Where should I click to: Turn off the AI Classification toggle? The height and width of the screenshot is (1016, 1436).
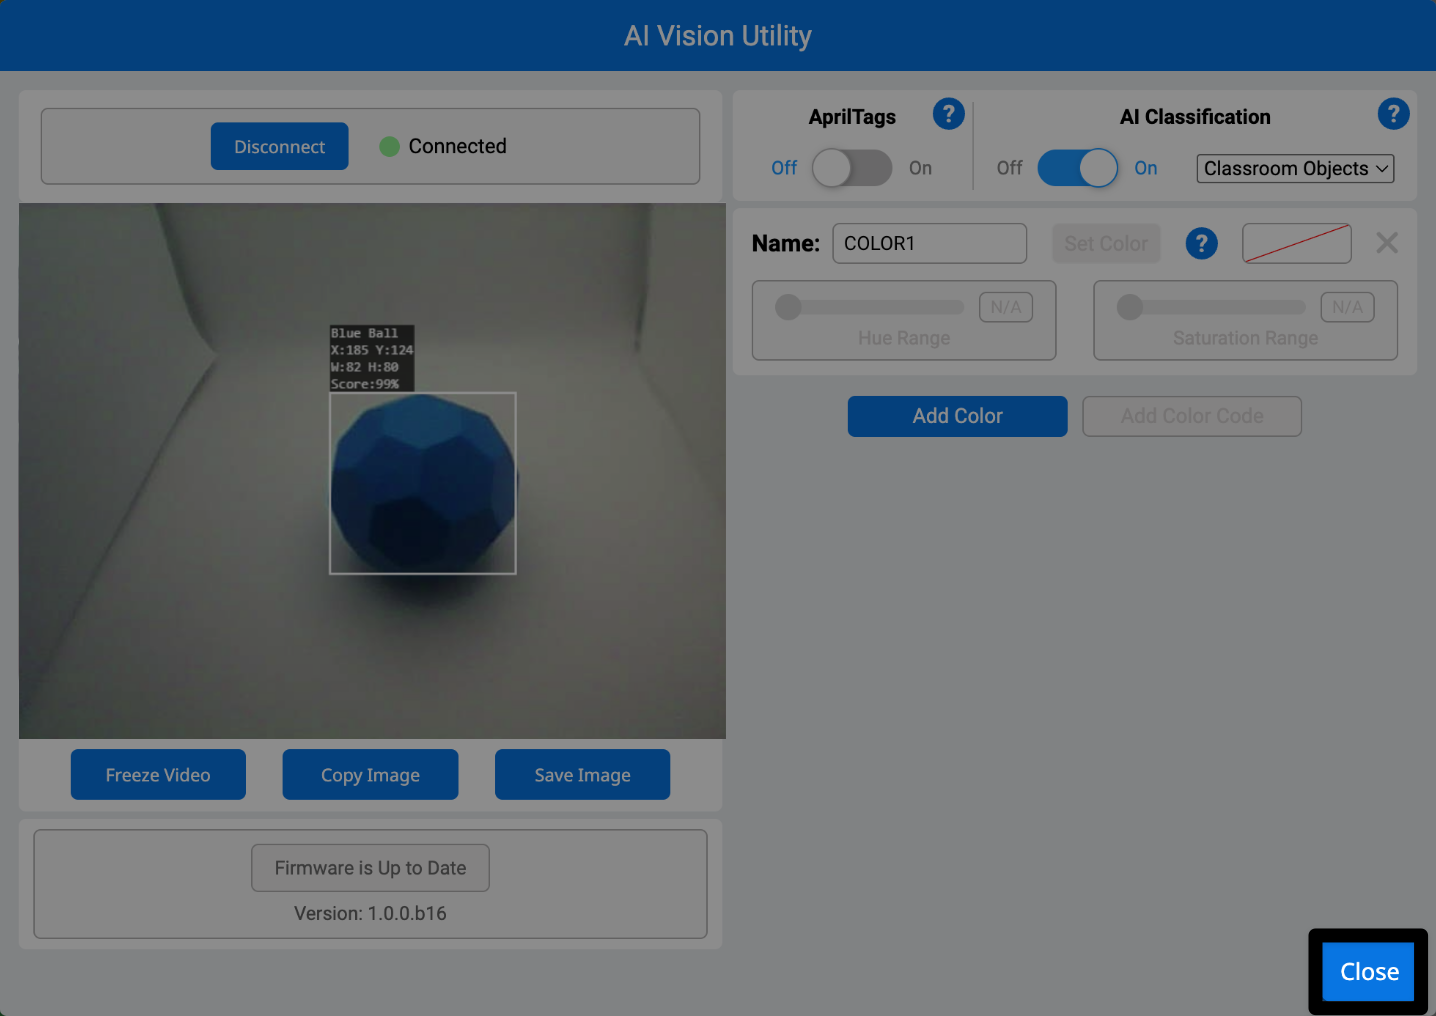pyautogui.click(x=1077, y=168)
